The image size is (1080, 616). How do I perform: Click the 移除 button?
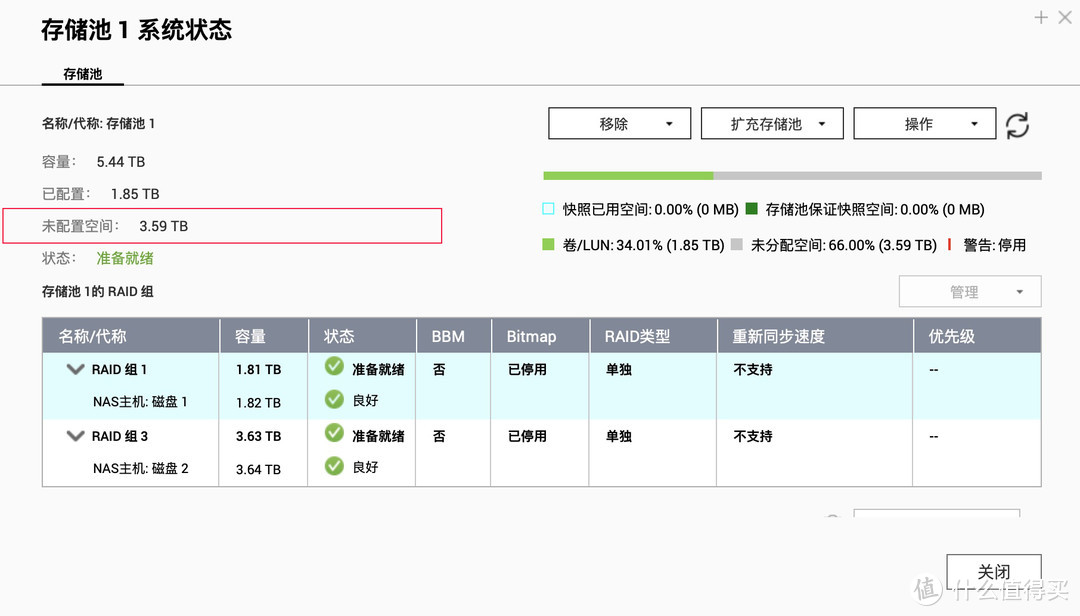[619, 123]
